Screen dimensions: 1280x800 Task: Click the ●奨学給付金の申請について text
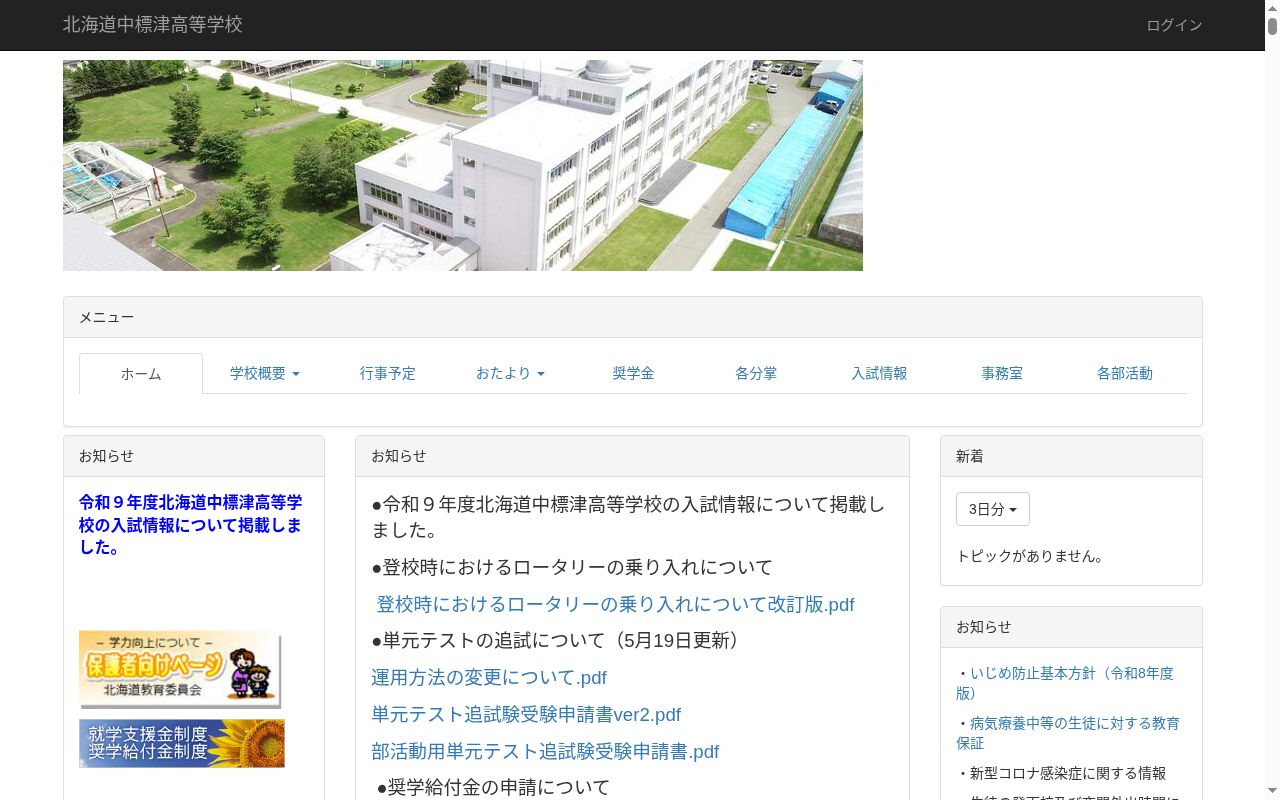pyautogui.click(x=493, y=787)
